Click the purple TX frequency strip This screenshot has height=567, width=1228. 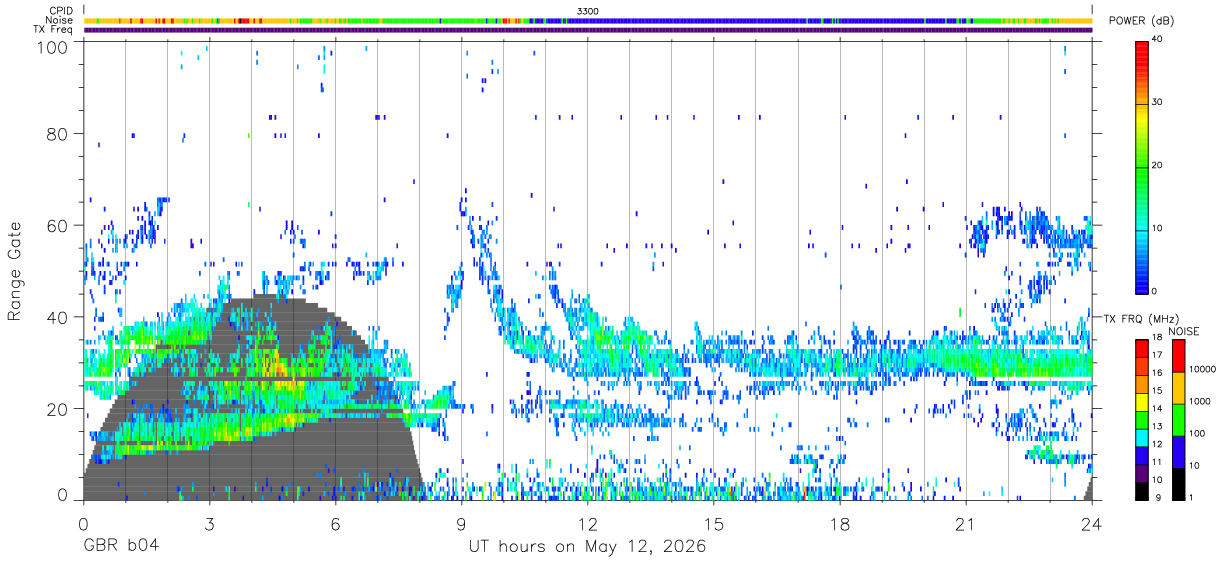coord(588,30)
